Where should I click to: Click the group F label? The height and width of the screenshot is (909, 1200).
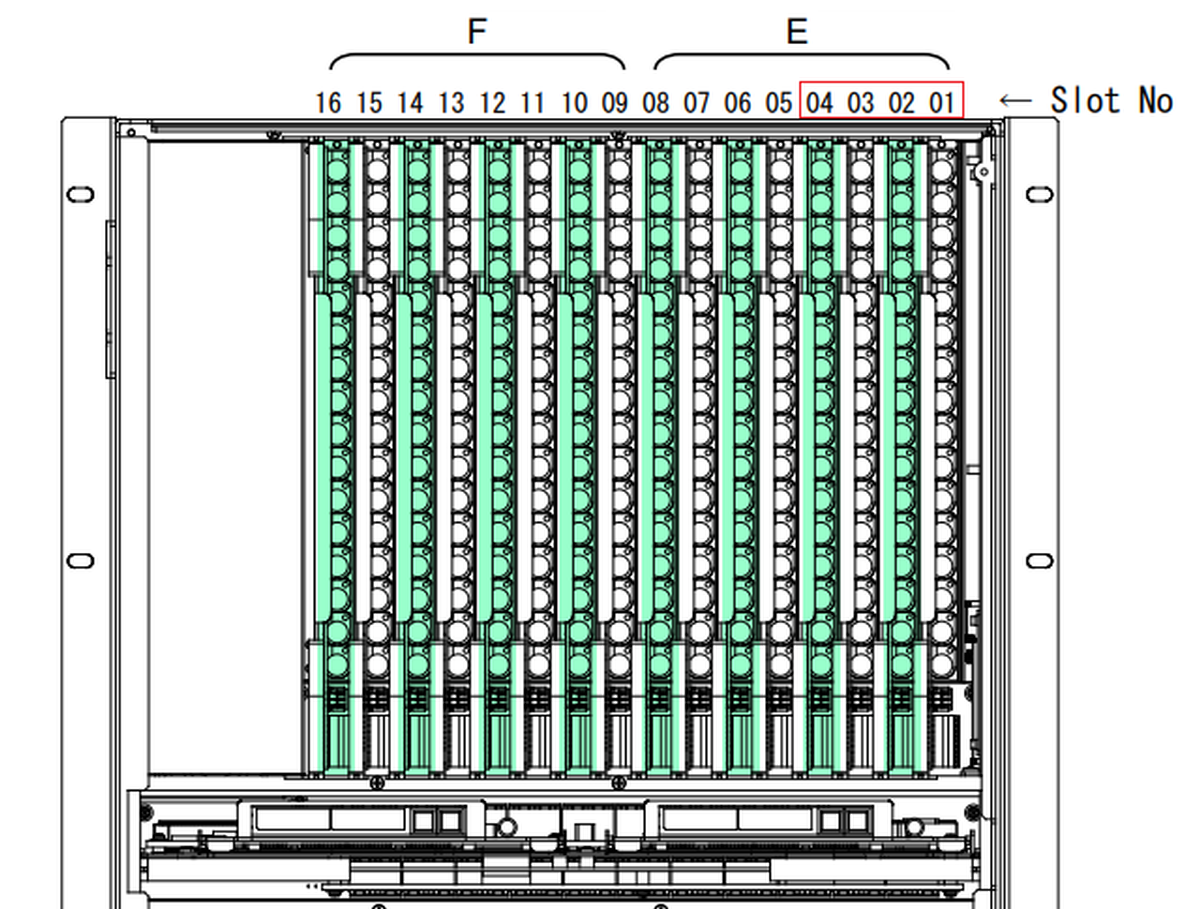477,32
